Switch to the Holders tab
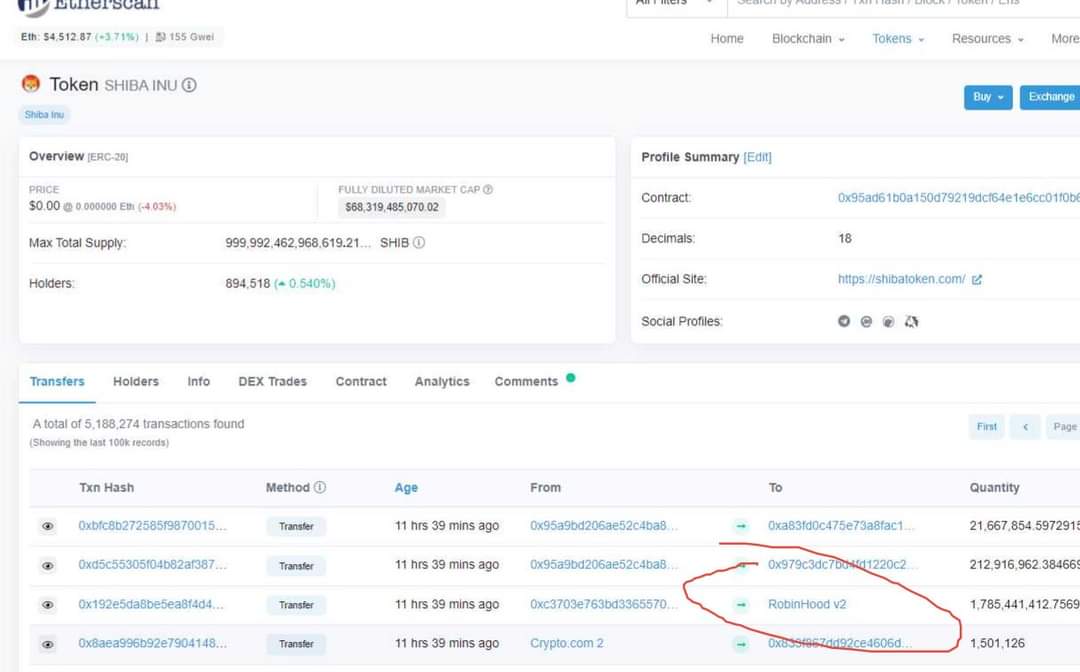The width and height of the screenshot is (1080, 672). pos(135,381)
